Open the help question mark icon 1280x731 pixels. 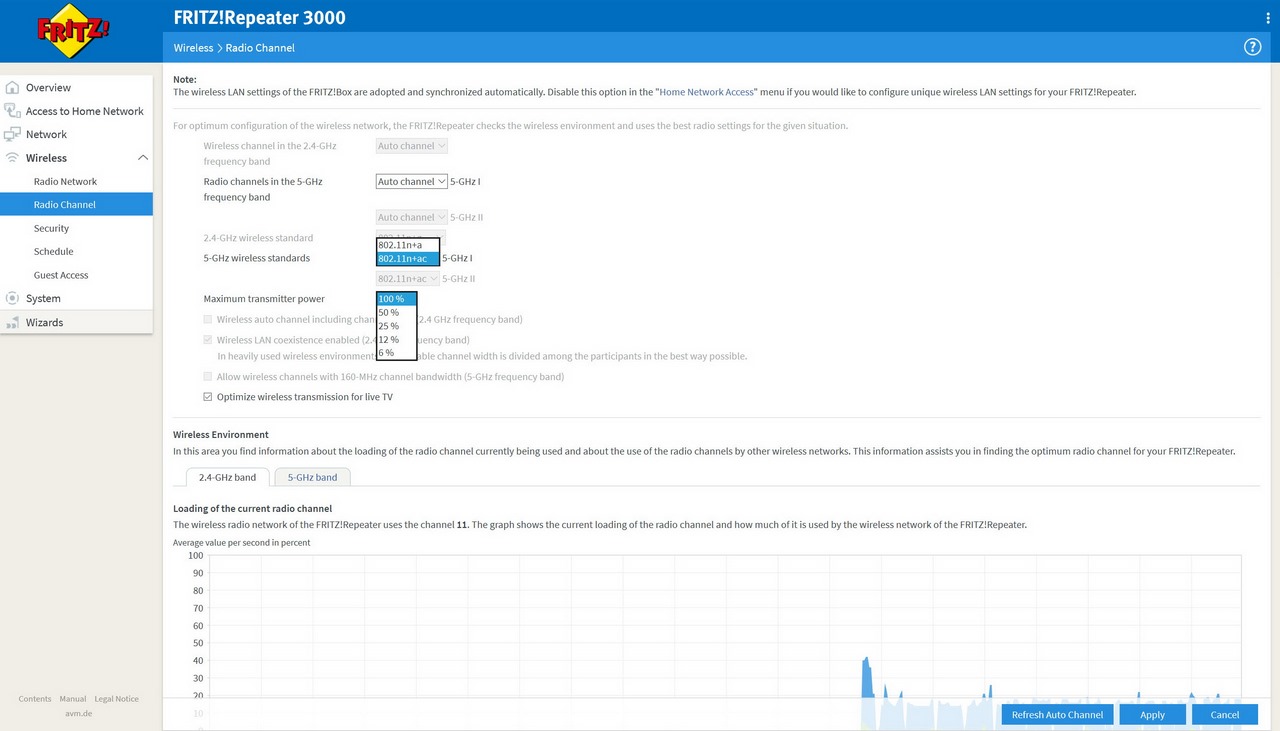click(1252, 47)
